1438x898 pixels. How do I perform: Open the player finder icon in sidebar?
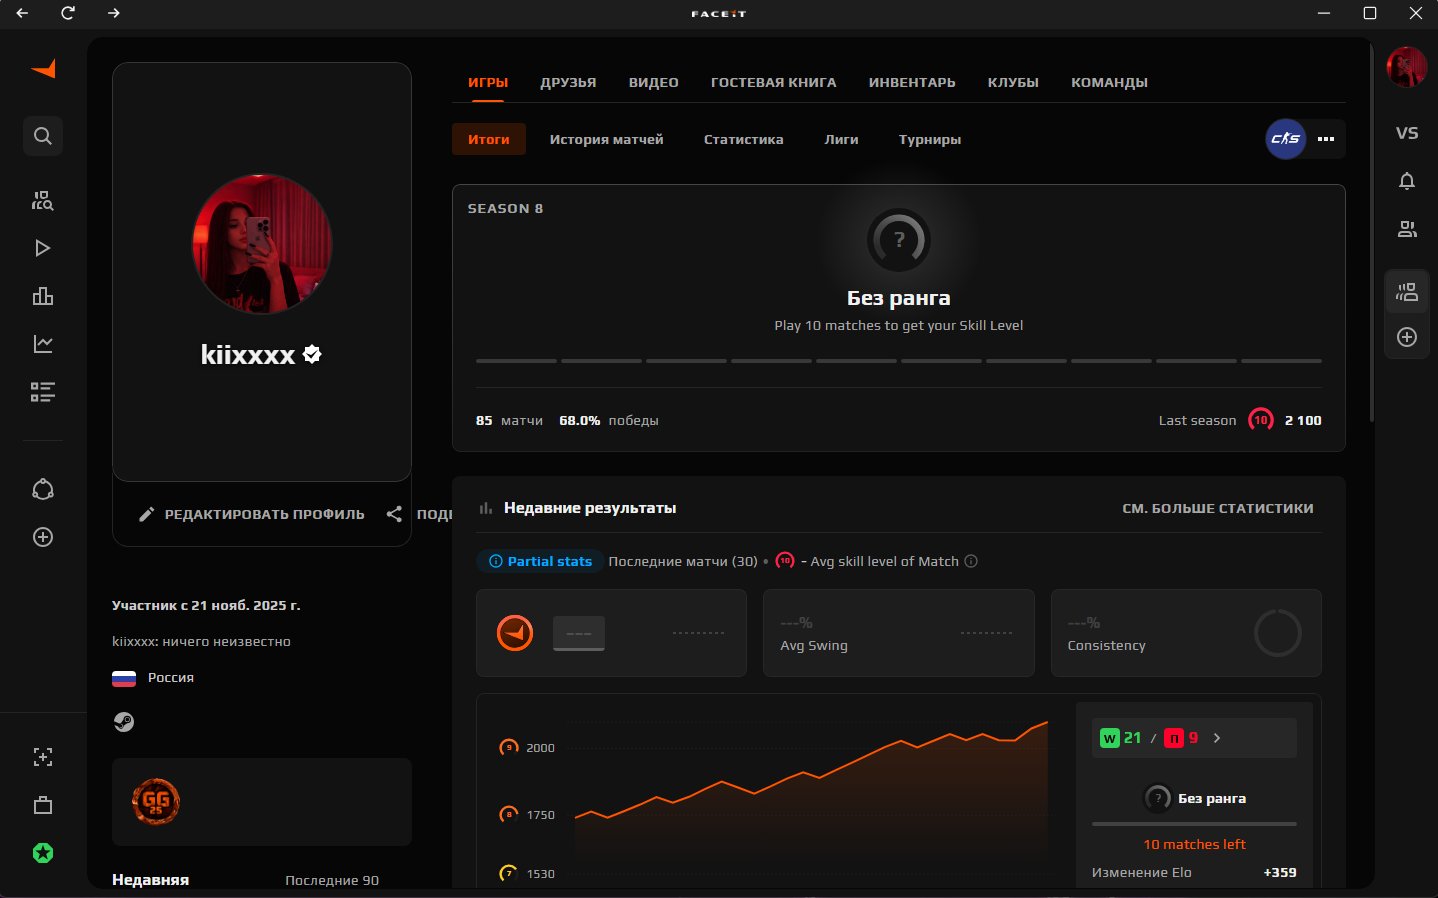(x=43, y=200)
